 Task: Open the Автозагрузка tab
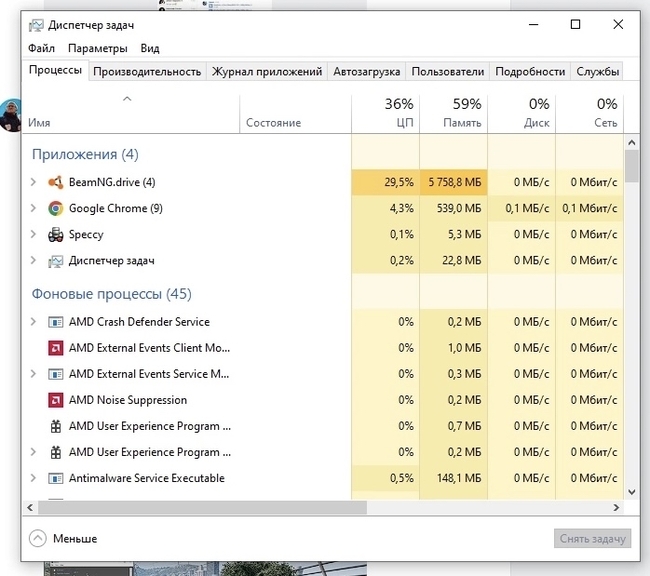click(367, 72)
